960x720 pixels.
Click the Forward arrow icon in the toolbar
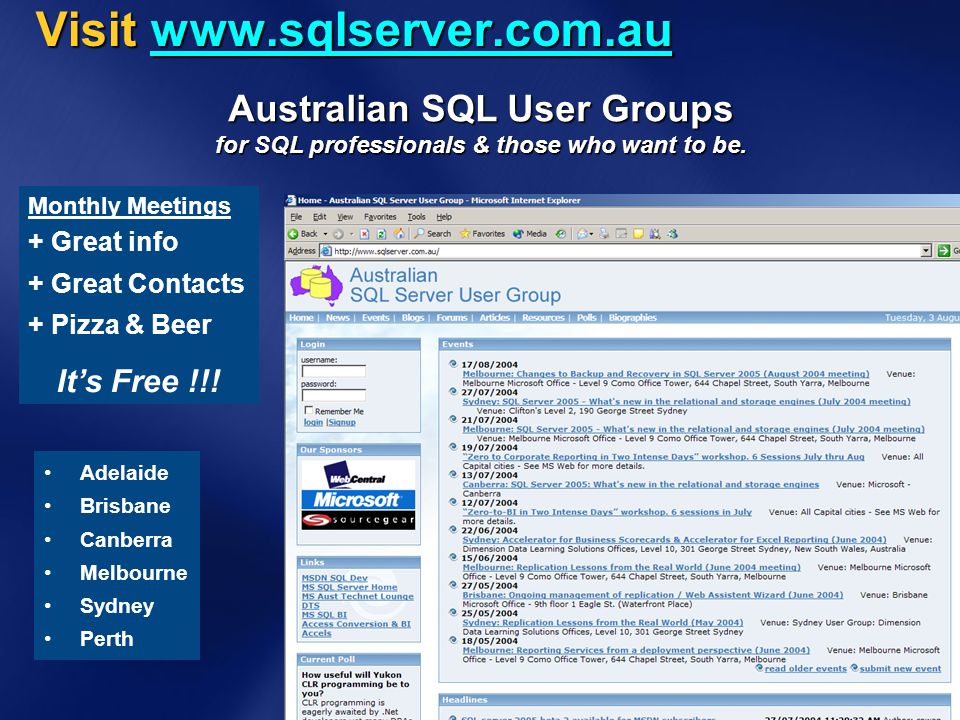click(338, 234)
